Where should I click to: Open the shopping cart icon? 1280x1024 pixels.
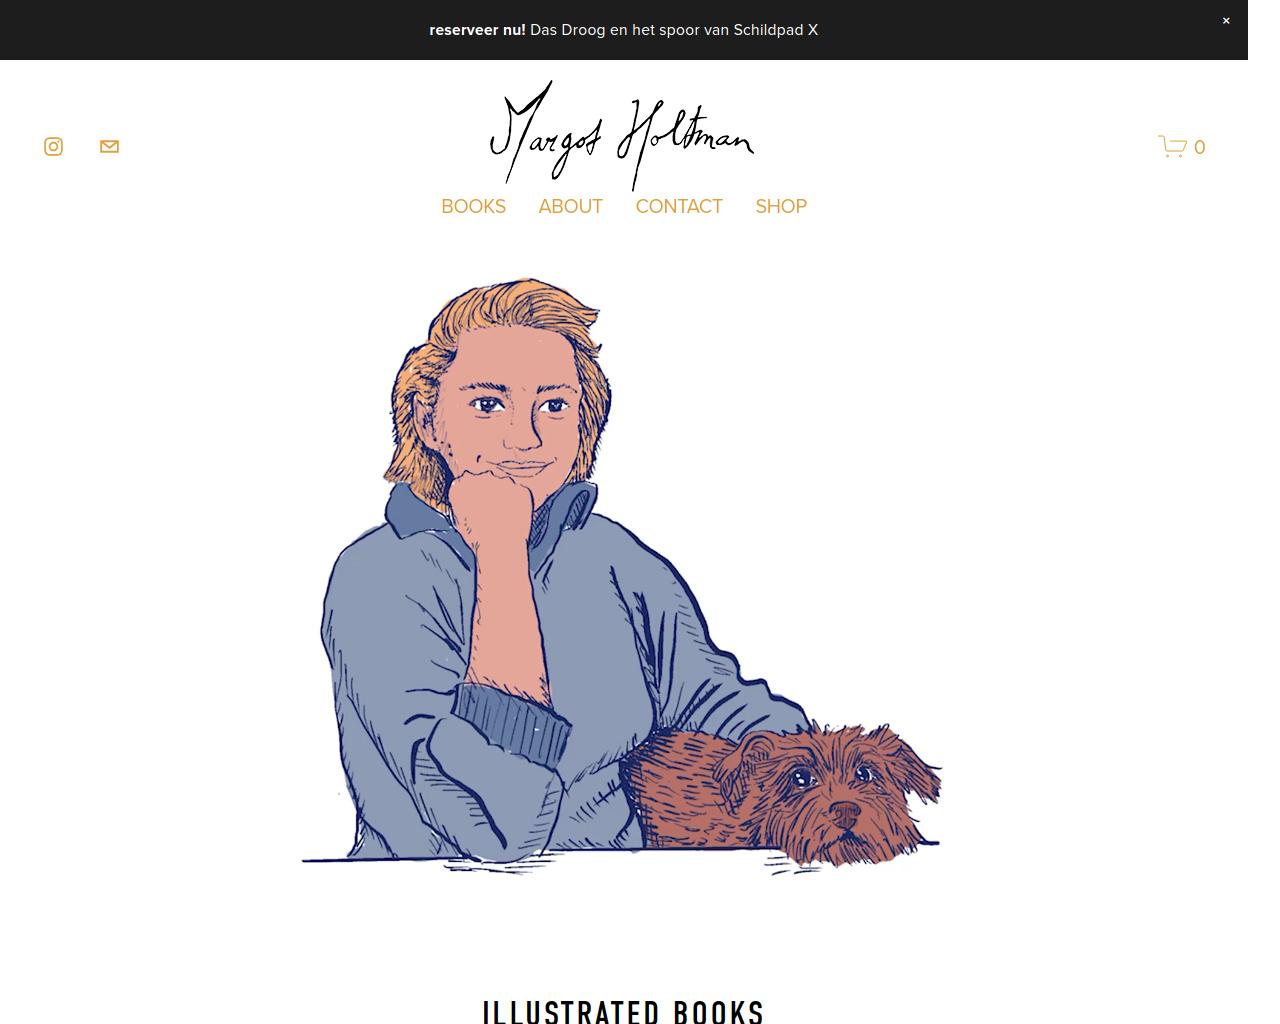pyautogui.click(x=1172, y=147)
